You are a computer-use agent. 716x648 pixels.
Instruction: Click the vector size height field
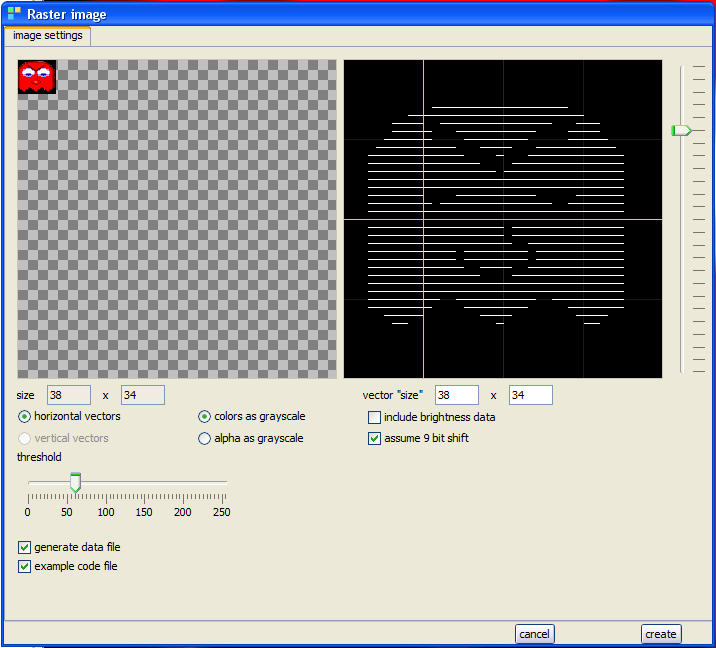coord(530,395)
